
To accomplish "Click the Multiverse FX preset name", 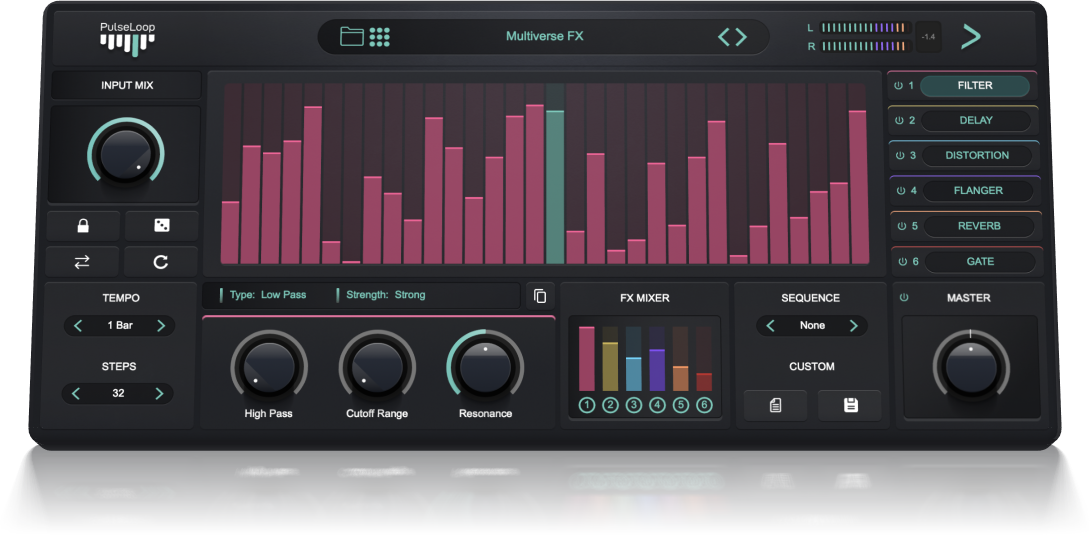I will (544, 37).
